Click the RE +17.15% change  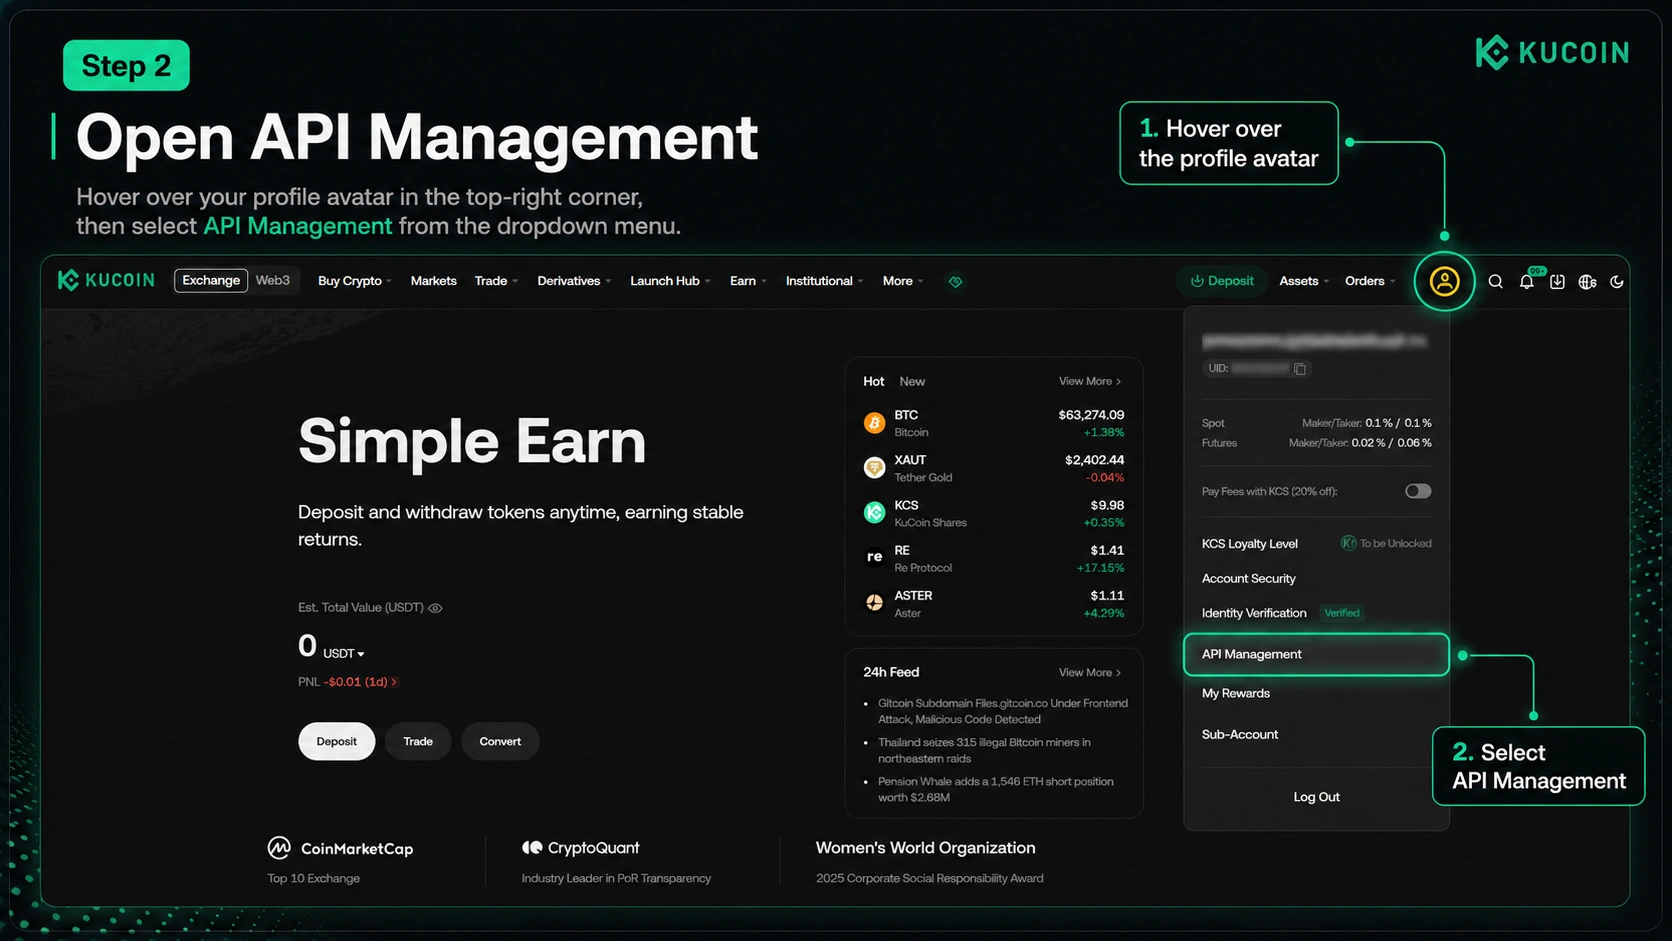click(x=1100, y=569)
